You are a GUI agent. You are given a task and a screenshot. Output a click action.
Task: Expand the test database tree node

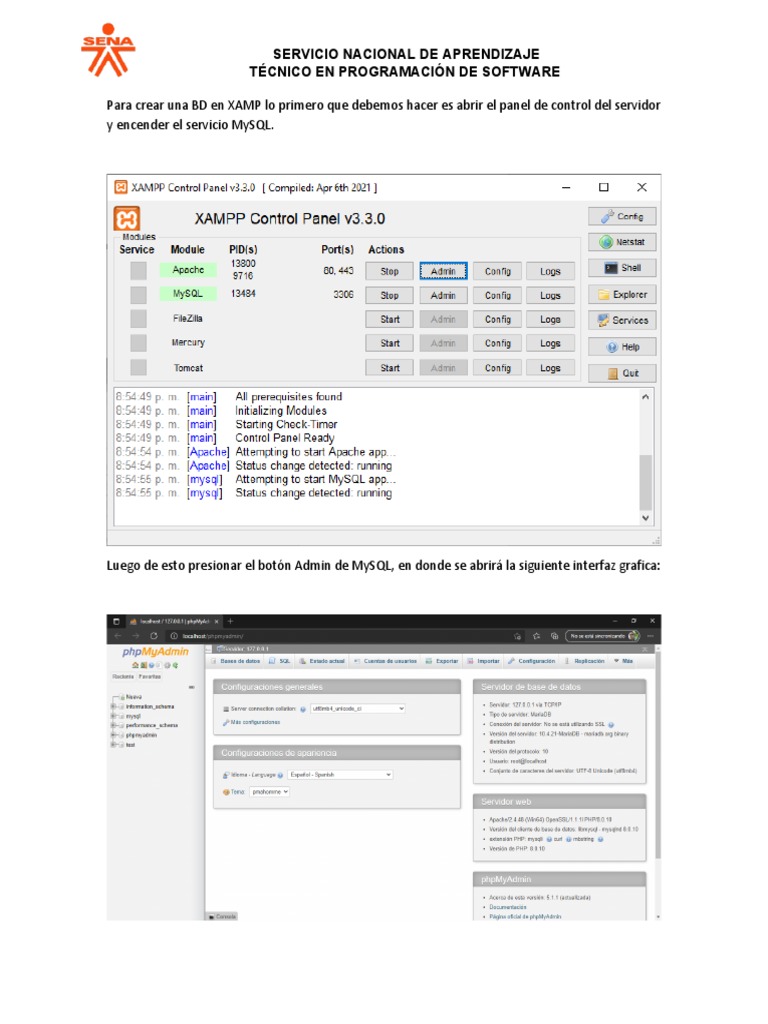(114, 744)
